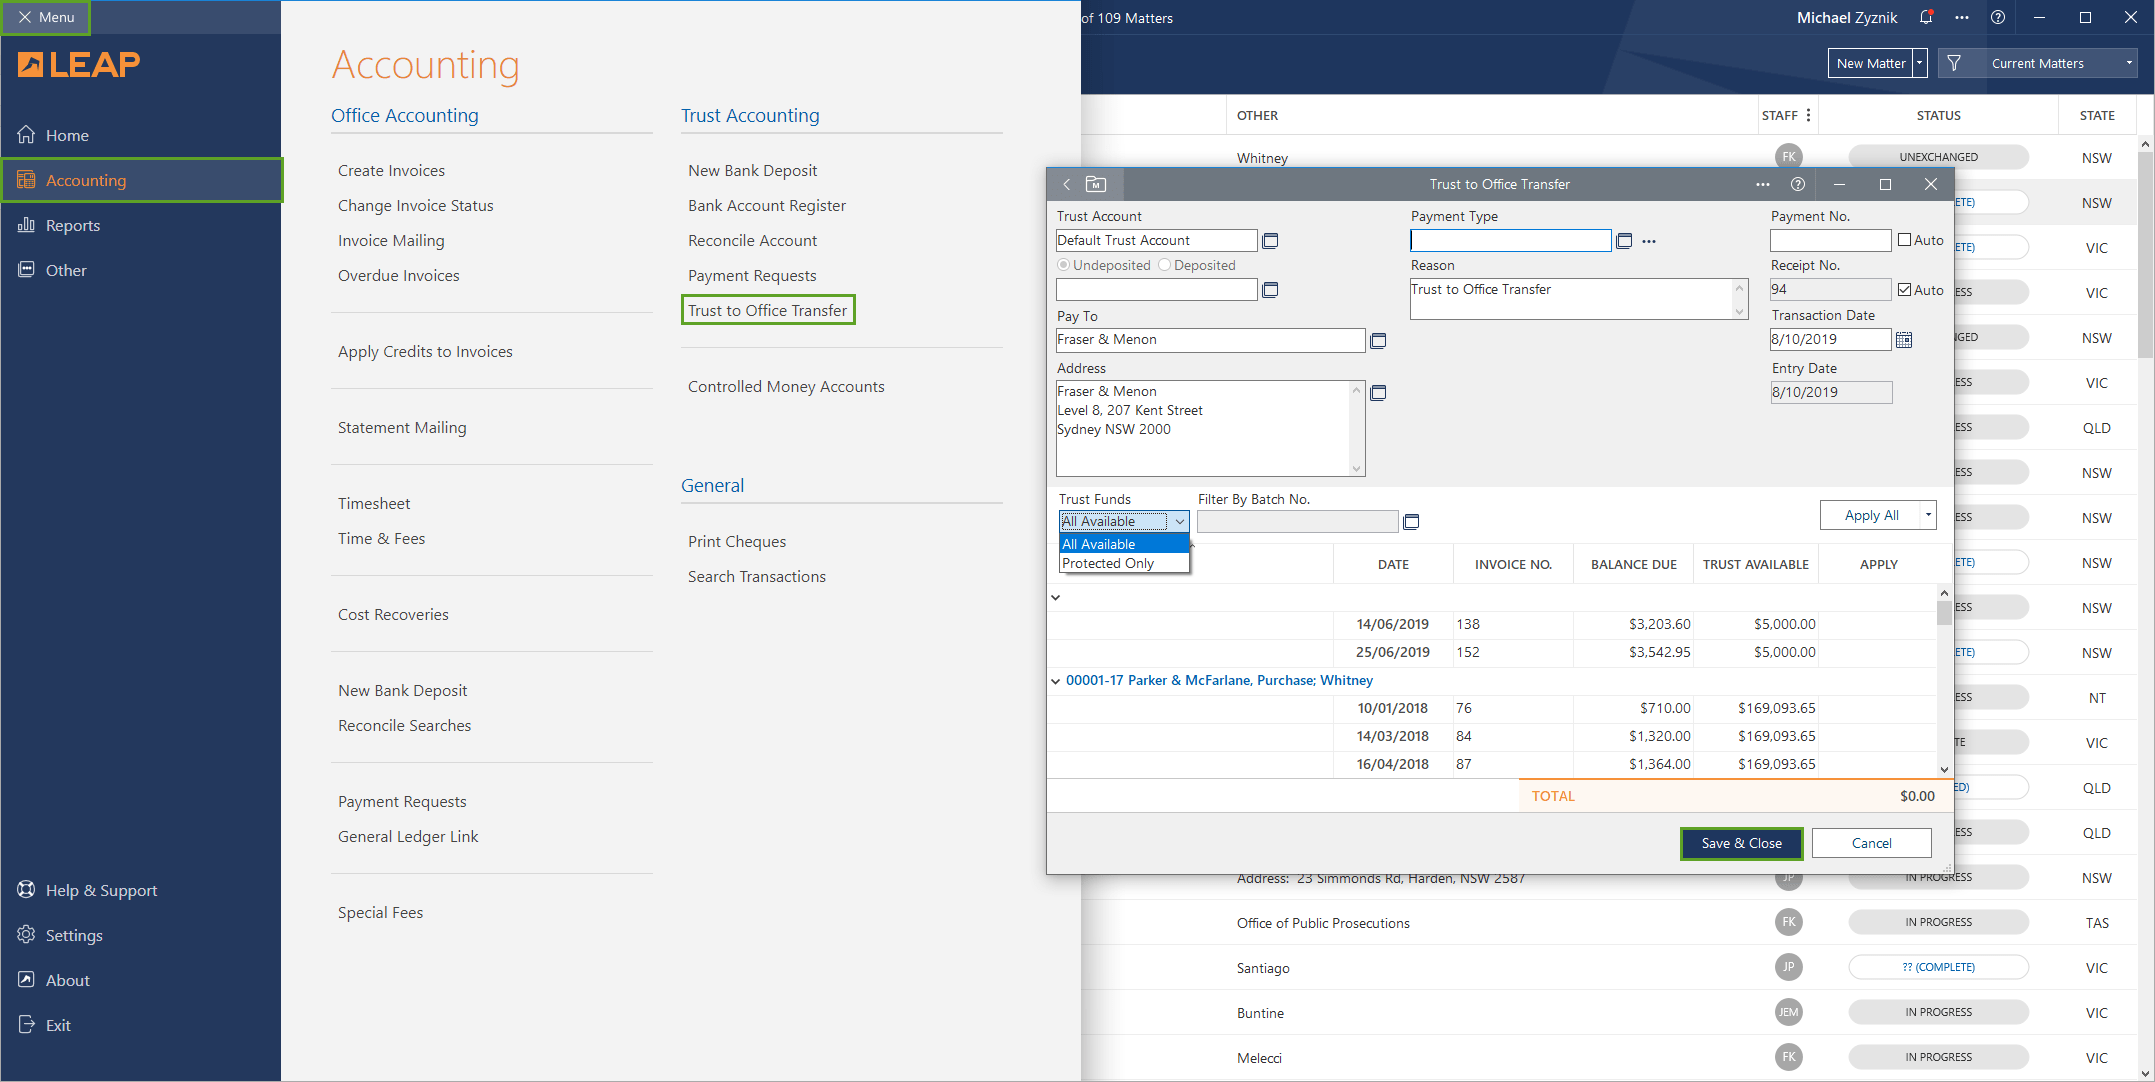2155x1082 pixels.
Task: Collapse the 00001-17 Parker & McFarlane group
Action: click(1055, 681)
